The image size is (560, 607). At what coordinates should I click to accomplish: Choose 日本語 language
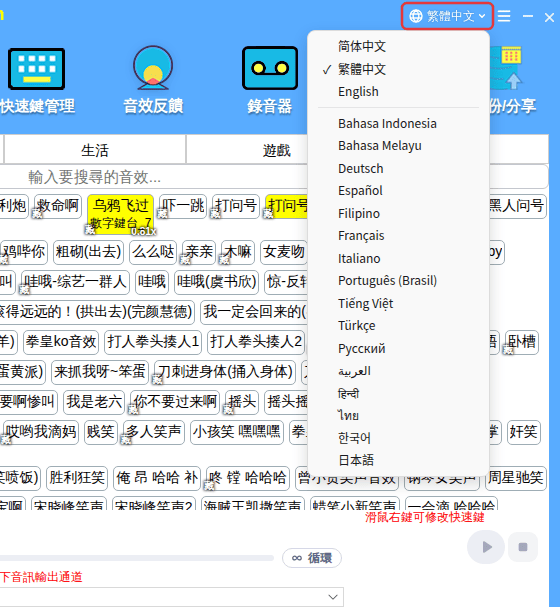click(x=356, y=460)
